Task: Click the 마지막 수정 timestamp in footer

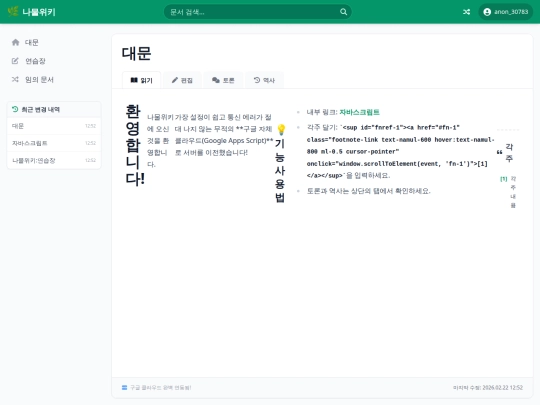Action: 488,388
